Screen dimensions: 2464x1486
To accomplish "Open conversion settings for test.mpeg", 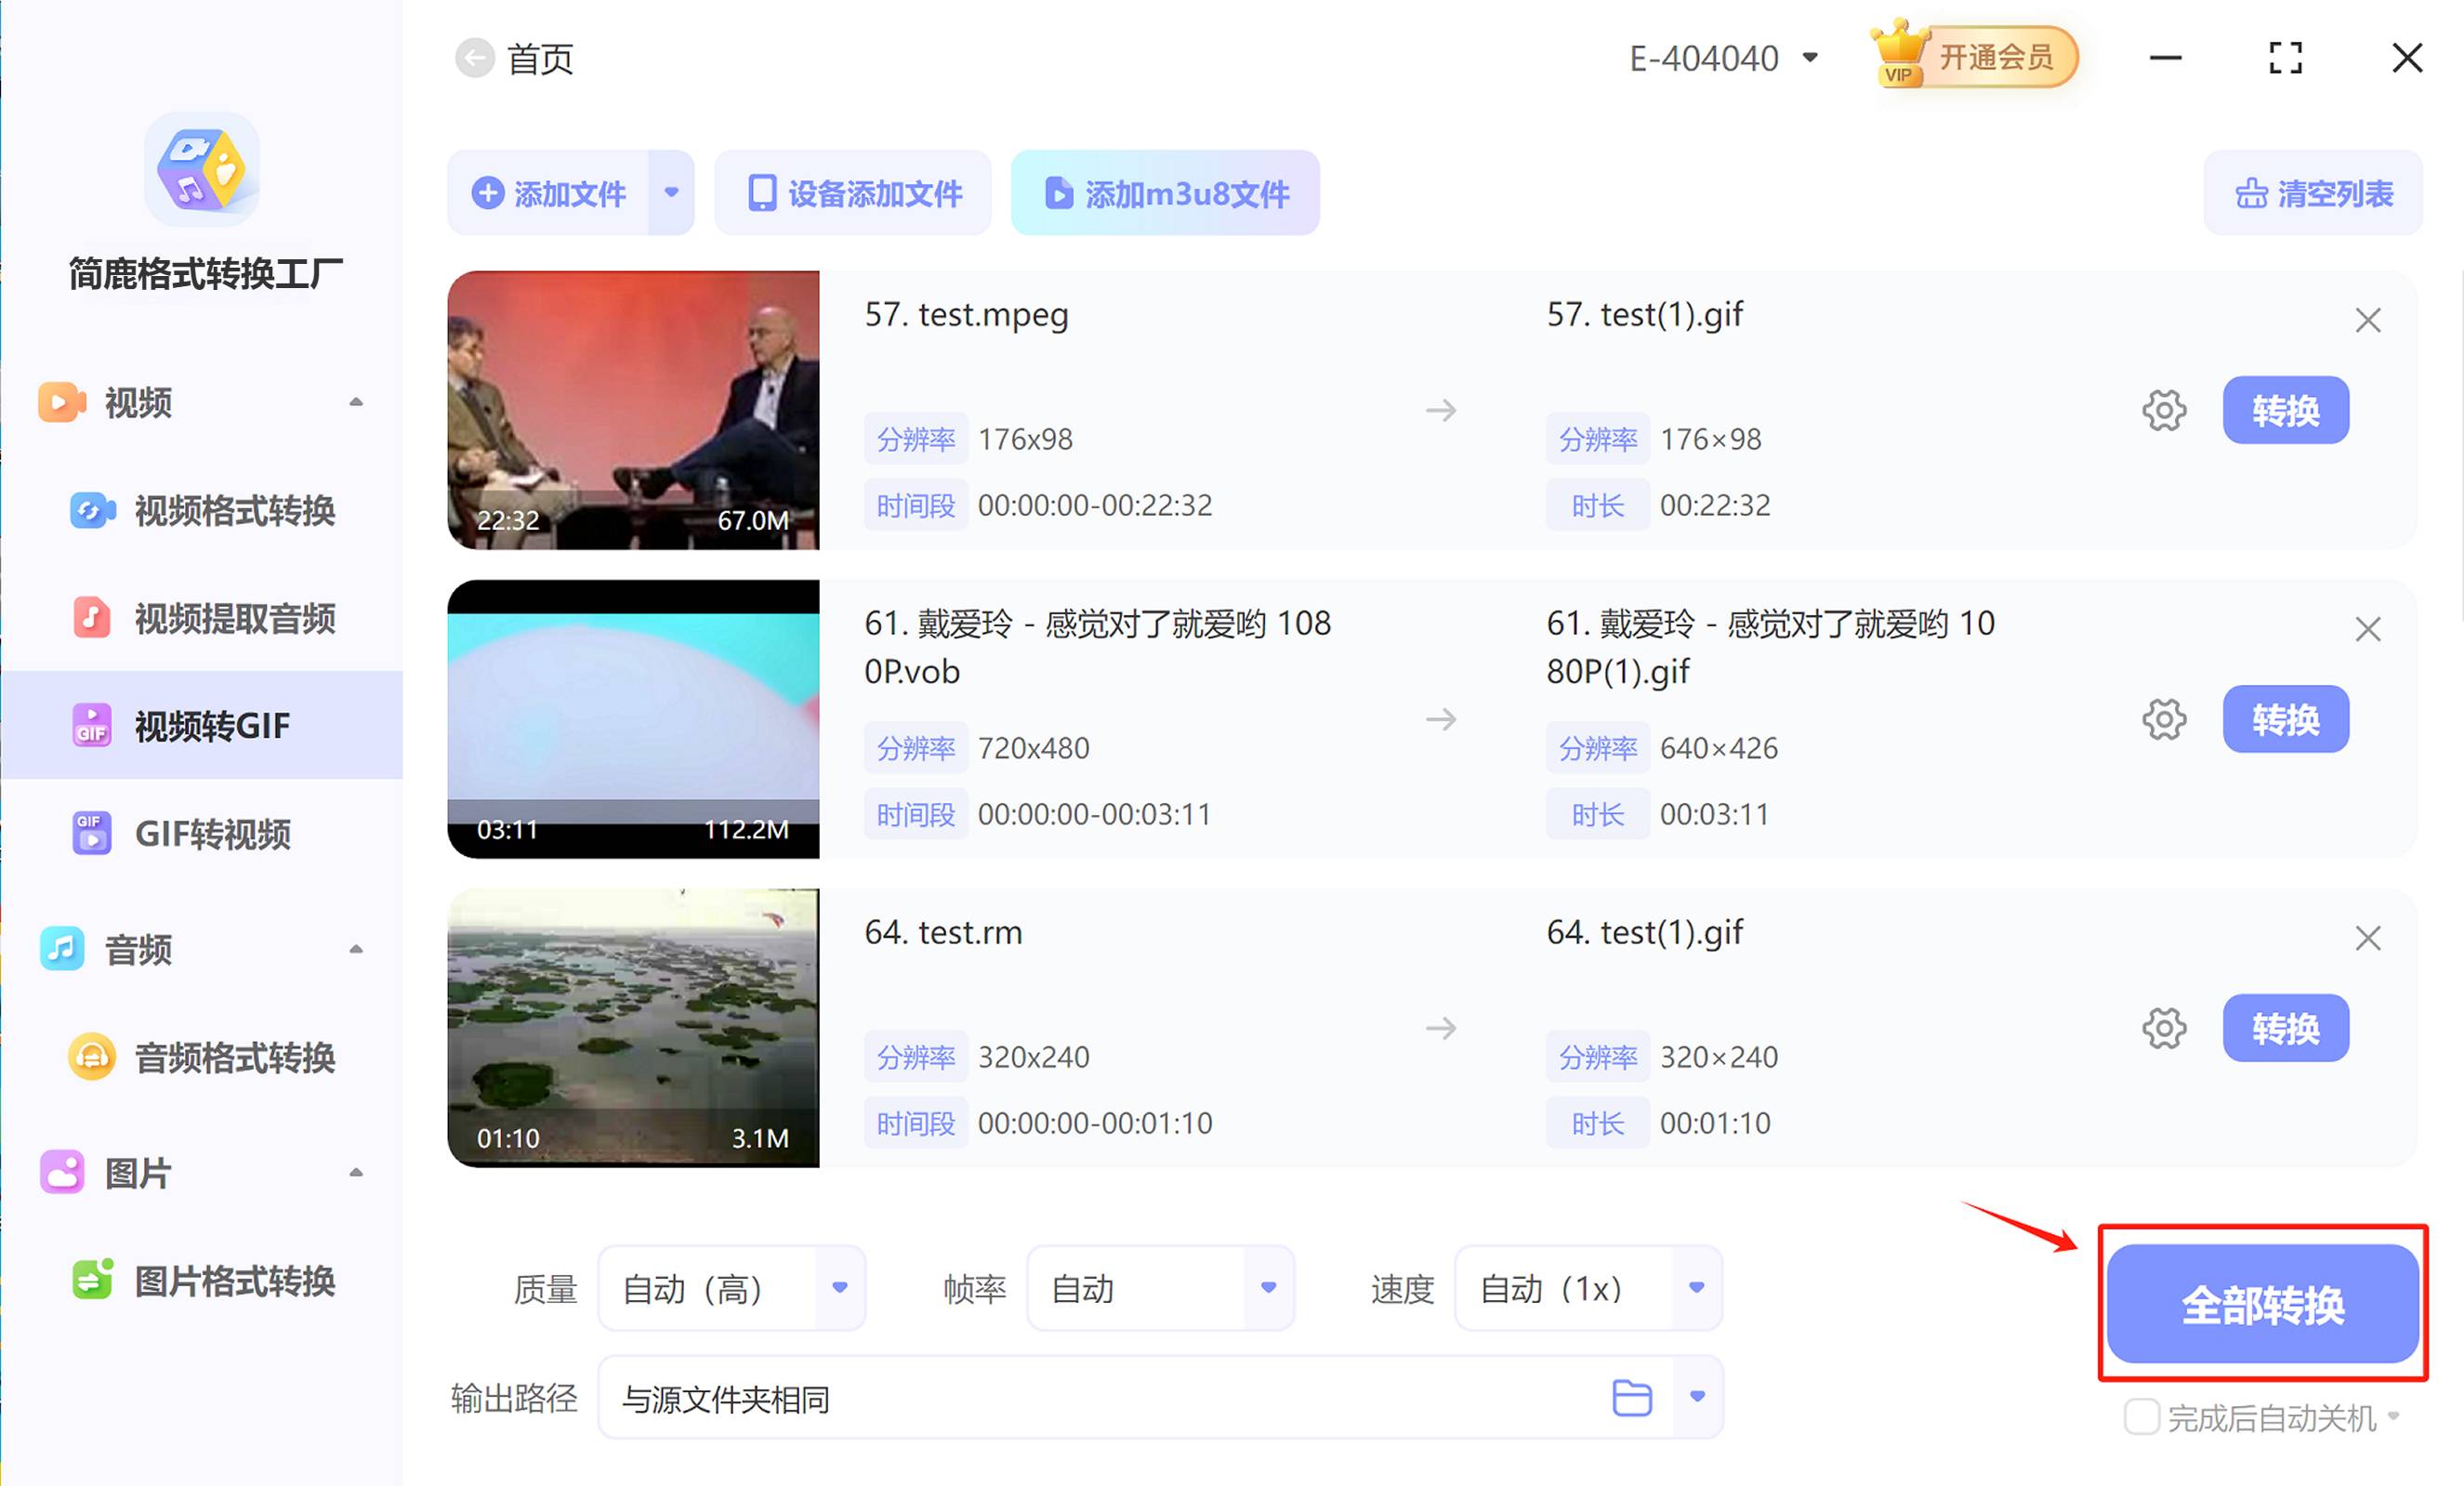I will (2164, 410).
